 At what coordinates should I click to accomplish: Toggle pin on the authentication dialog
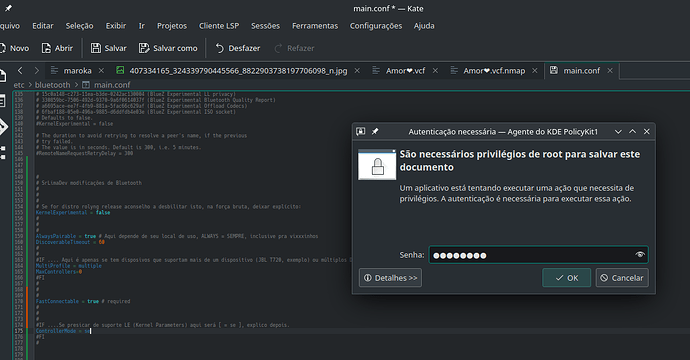click(x=375, y=132)
